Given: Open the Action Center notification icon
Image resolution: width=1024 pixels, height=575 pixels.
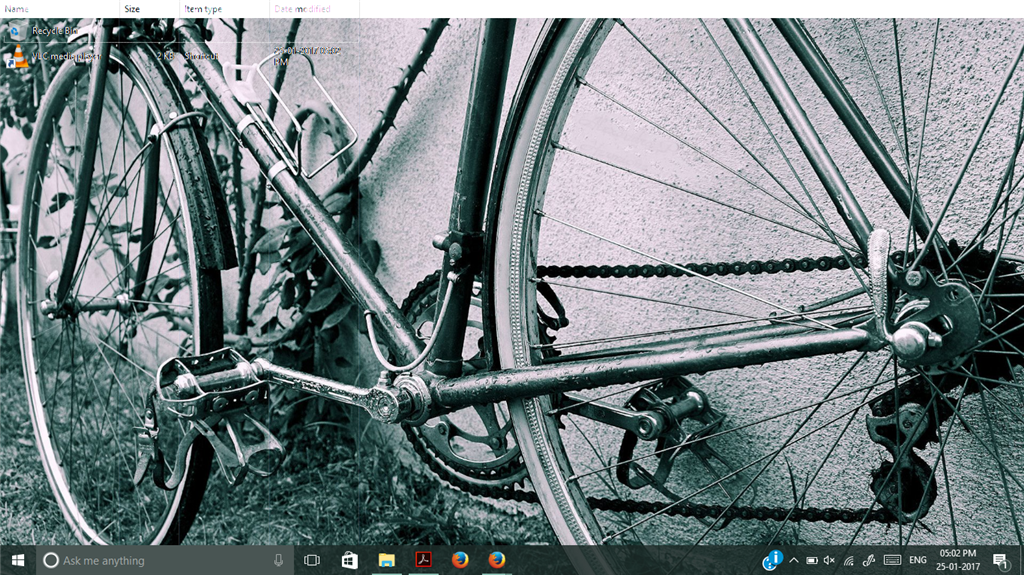Looking at the screenshot, I should coord(1000,561).
